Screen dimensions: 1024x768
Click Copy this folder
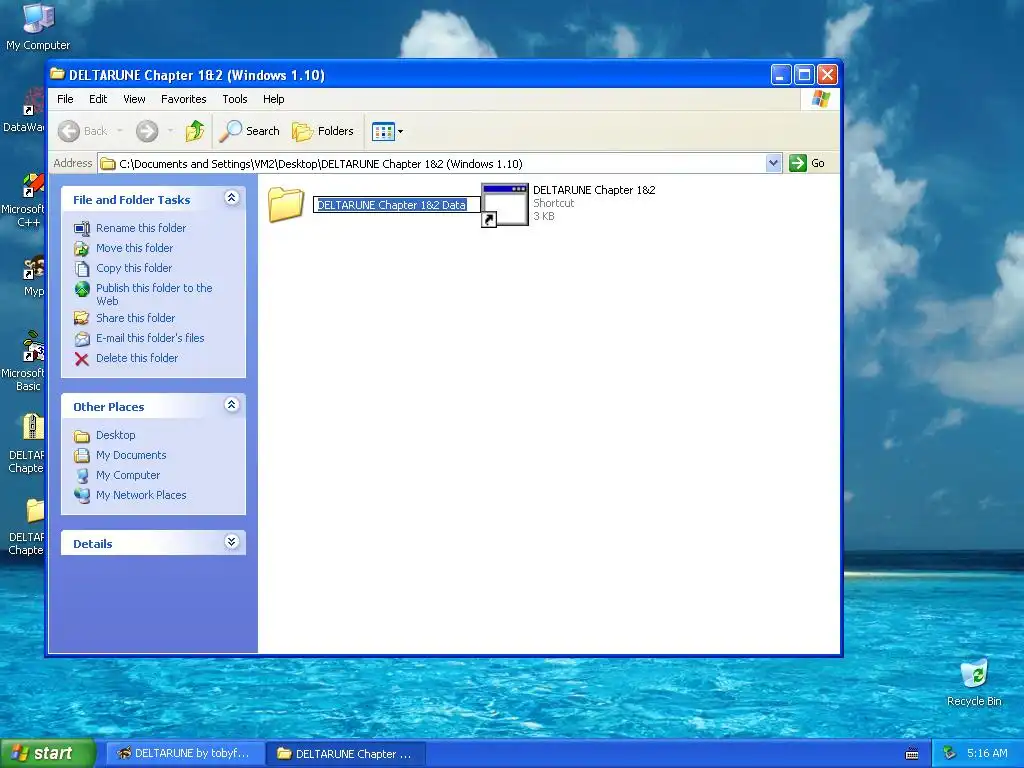click(x=134, y=268)
